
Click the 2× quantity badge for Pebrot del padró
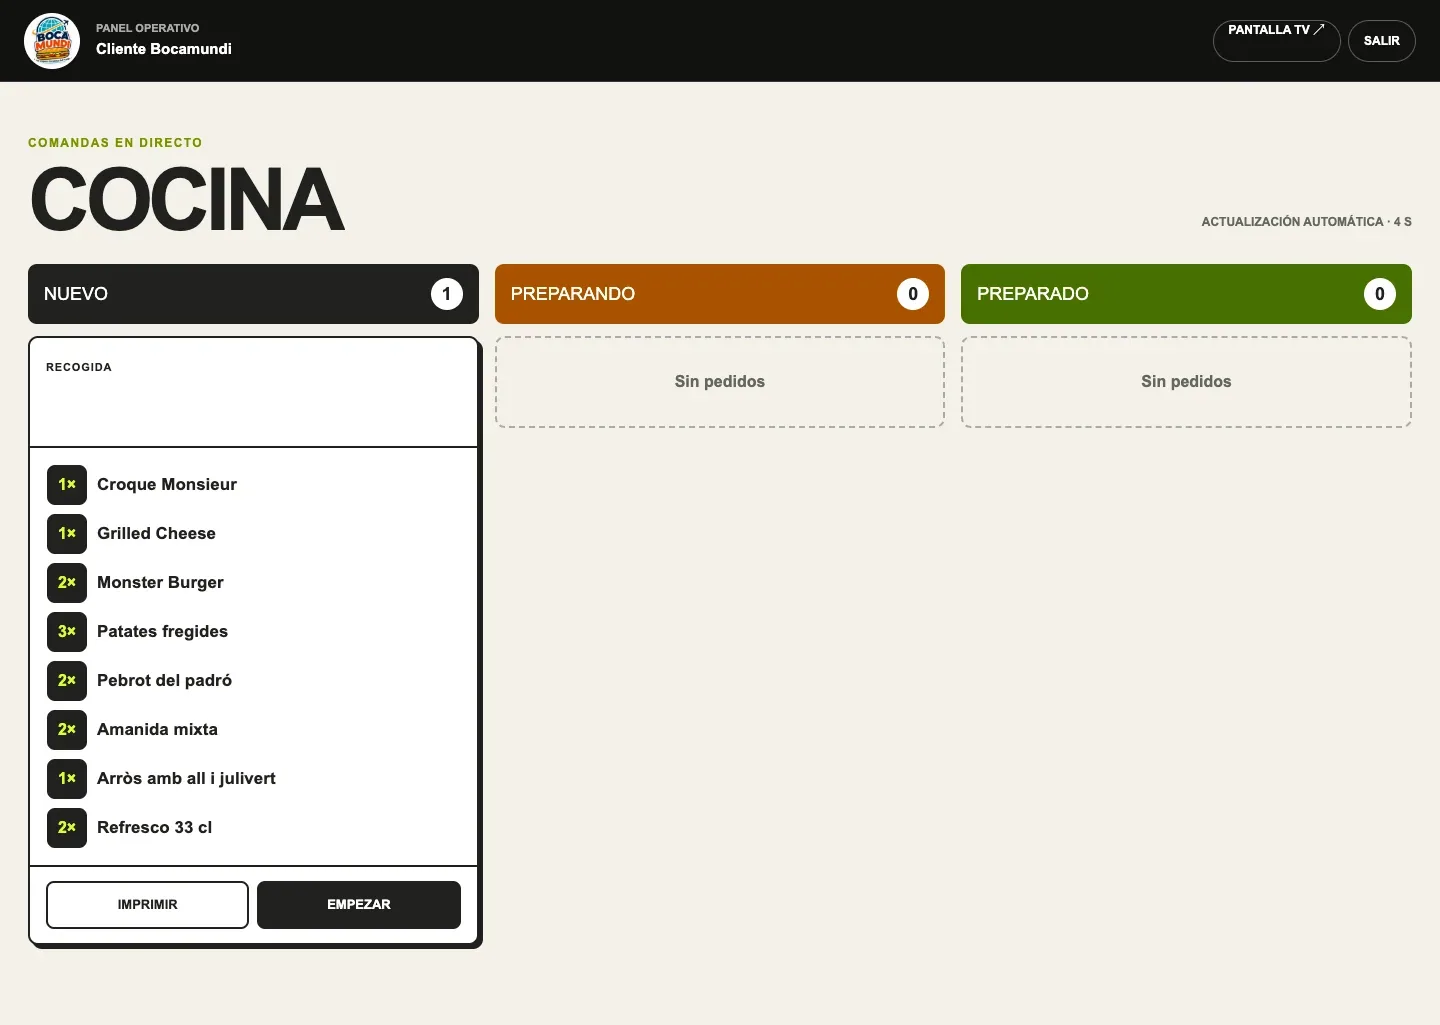67,681
